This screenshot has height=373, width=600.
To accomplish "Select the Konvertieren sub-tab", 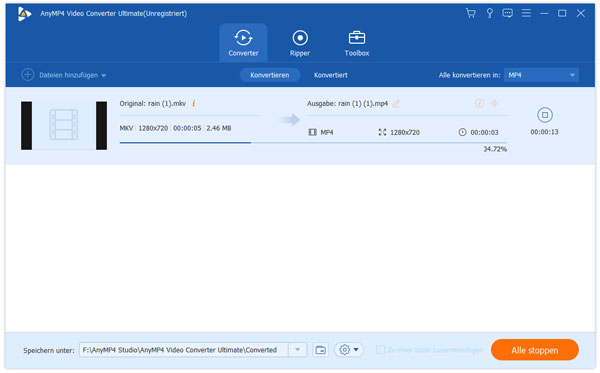I will 270,75.
